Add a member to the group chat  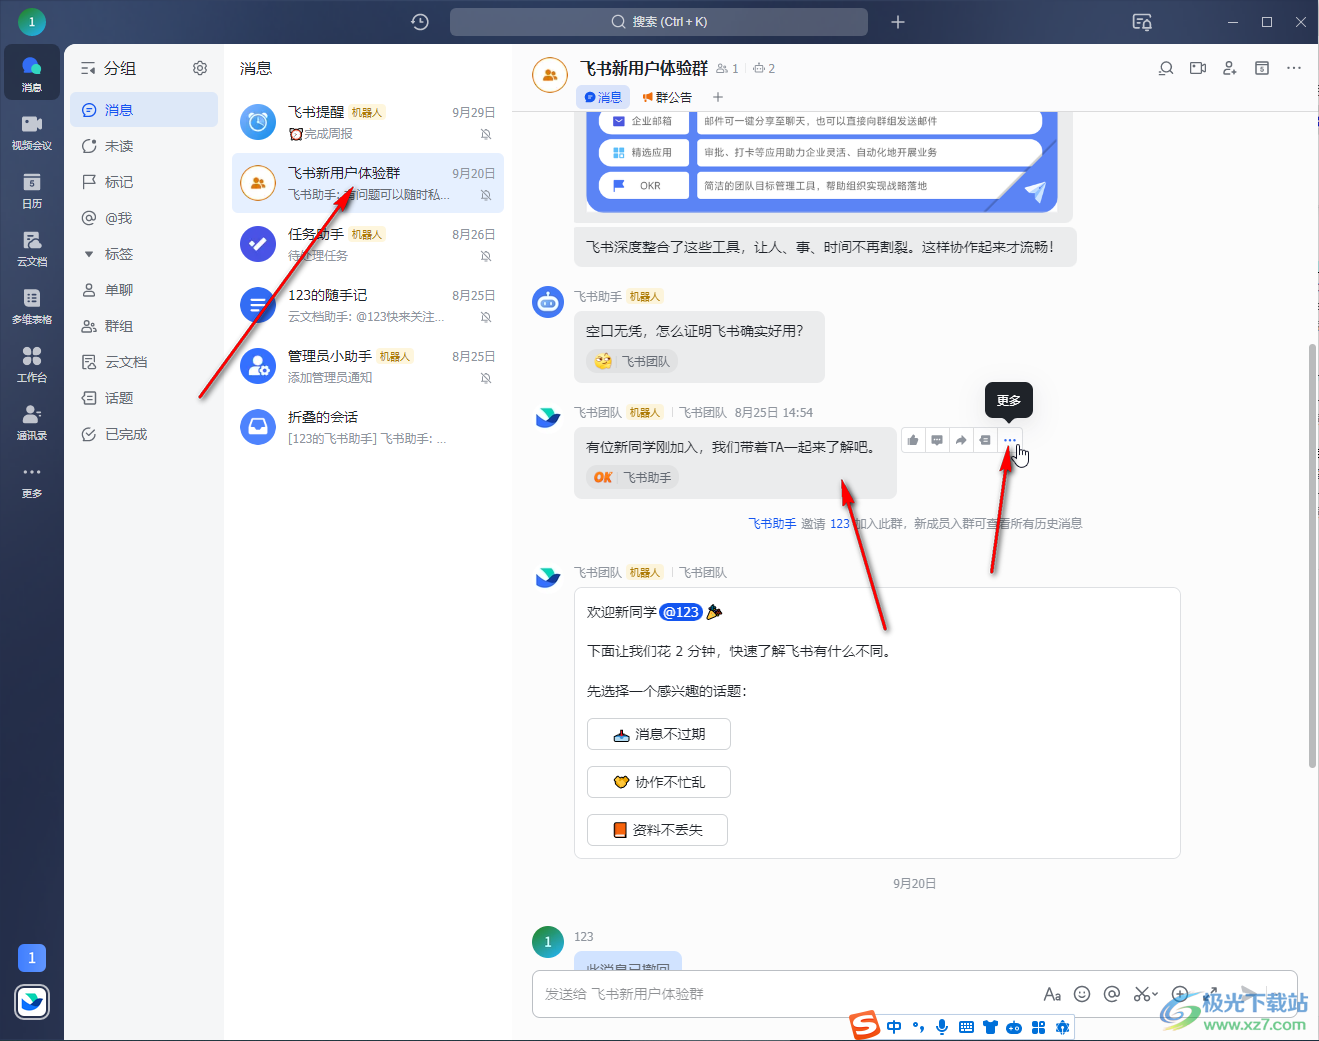[1230, 68]
